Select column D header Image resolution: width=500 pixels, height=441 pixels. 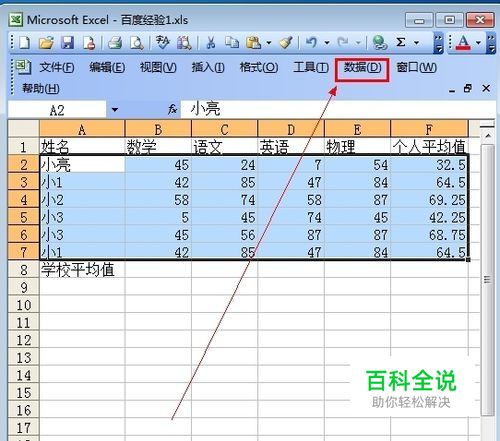pos(291,129)
